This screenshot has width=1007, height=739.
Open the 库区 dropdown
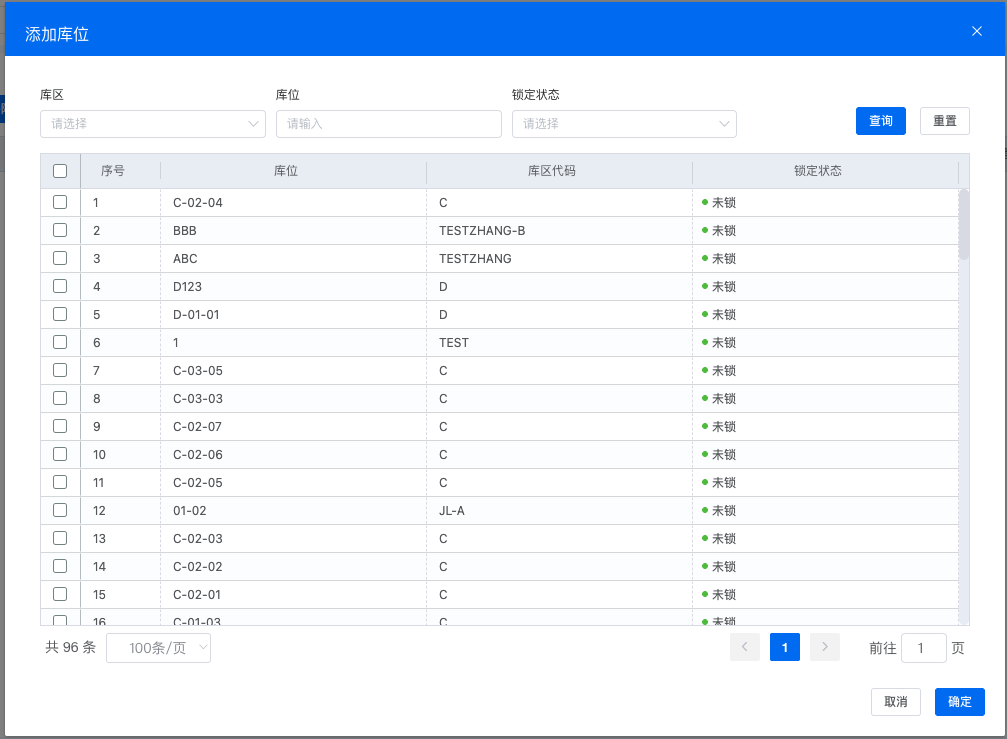click(152, 124)
